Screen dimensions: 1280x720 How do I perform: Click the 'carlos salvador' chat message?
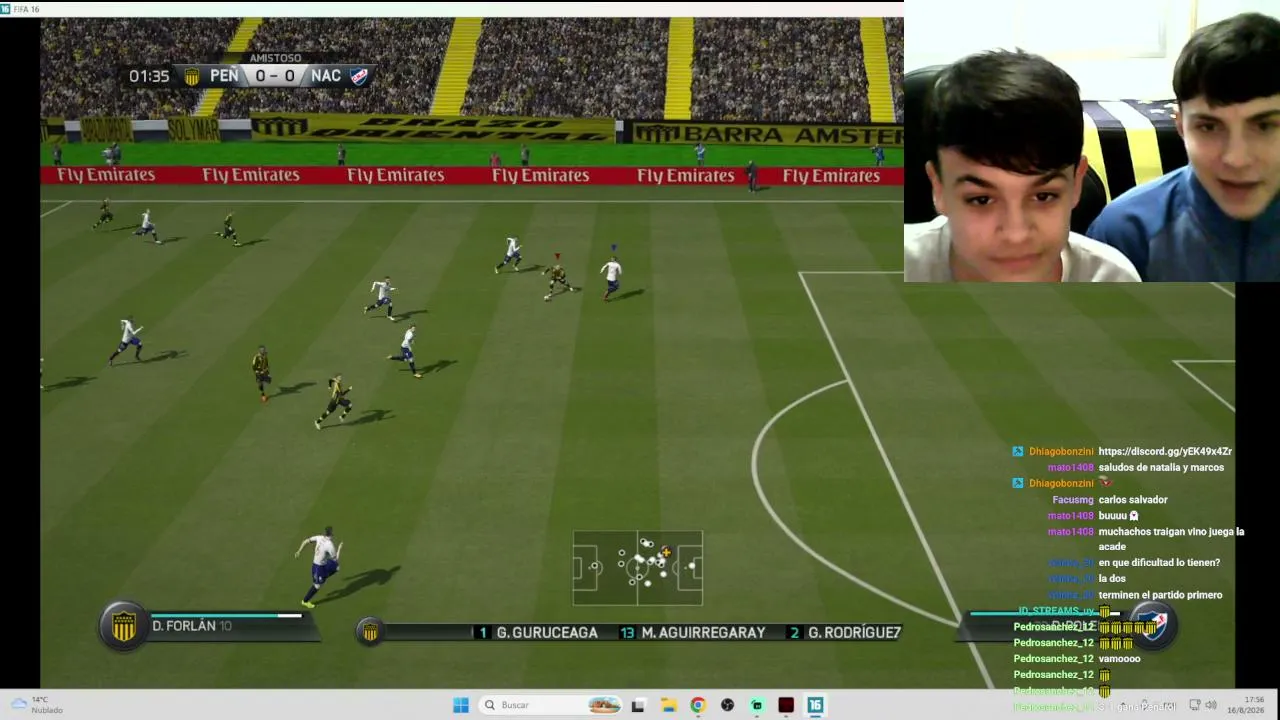[x=1133, y=500]
